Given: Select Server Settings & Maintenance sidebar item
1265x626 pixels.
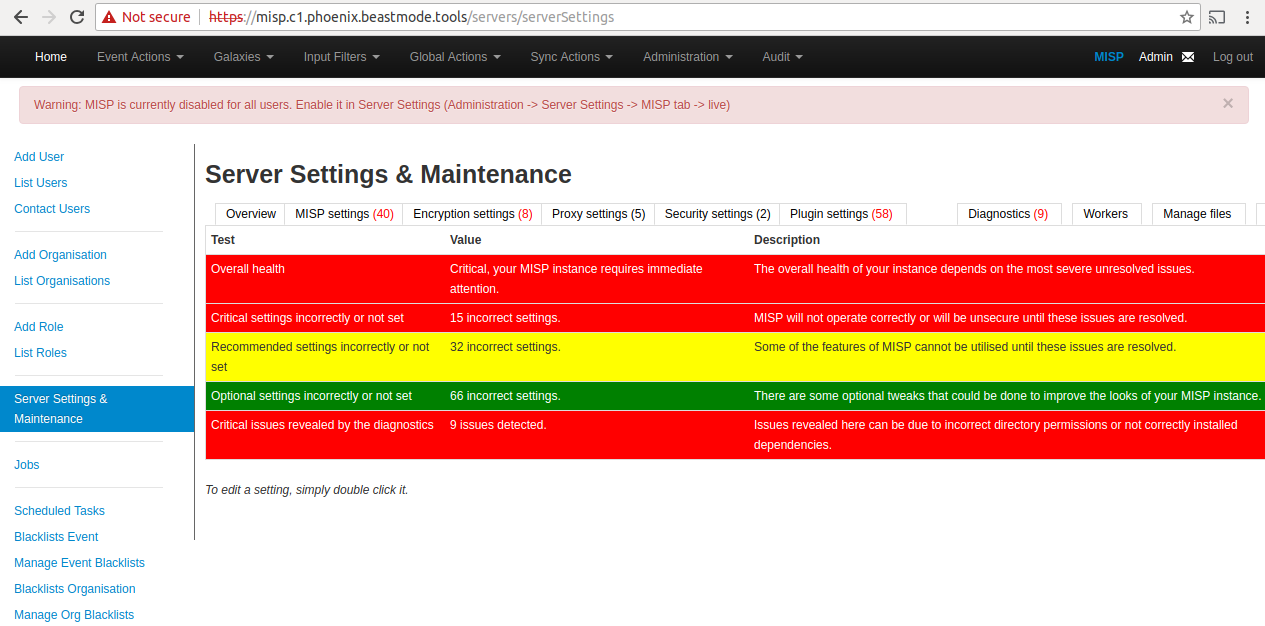Looking at the screenshot, I should click(x=97, y=409).
